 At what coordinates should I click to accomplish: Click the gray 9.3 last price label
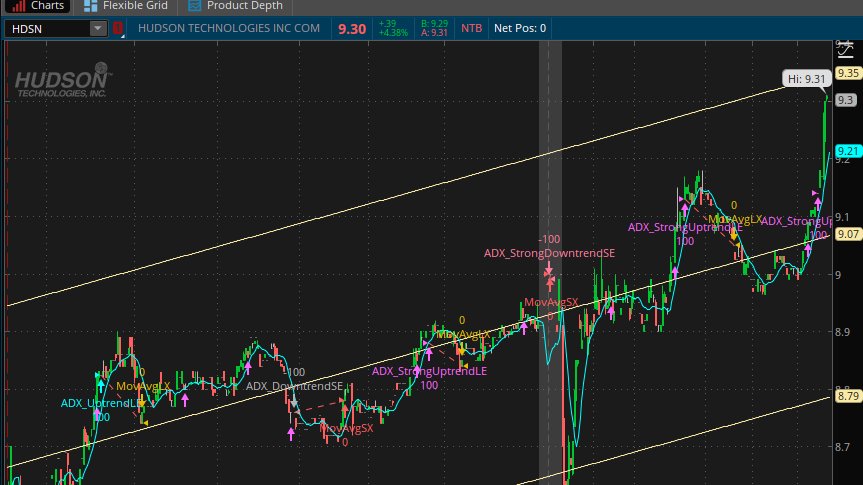point(845,100)
